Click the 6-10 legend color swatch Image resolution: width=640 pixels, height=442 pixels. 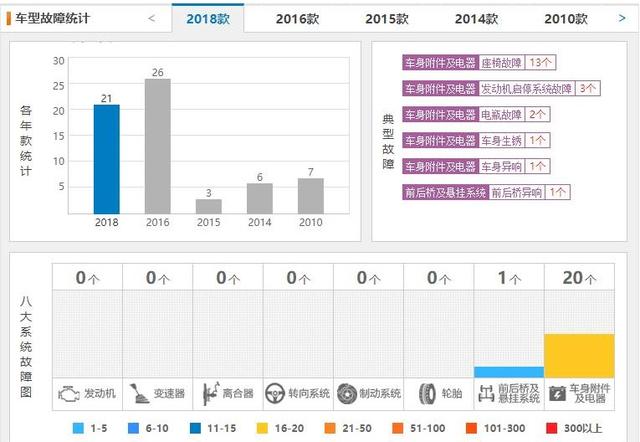[133, 428]
